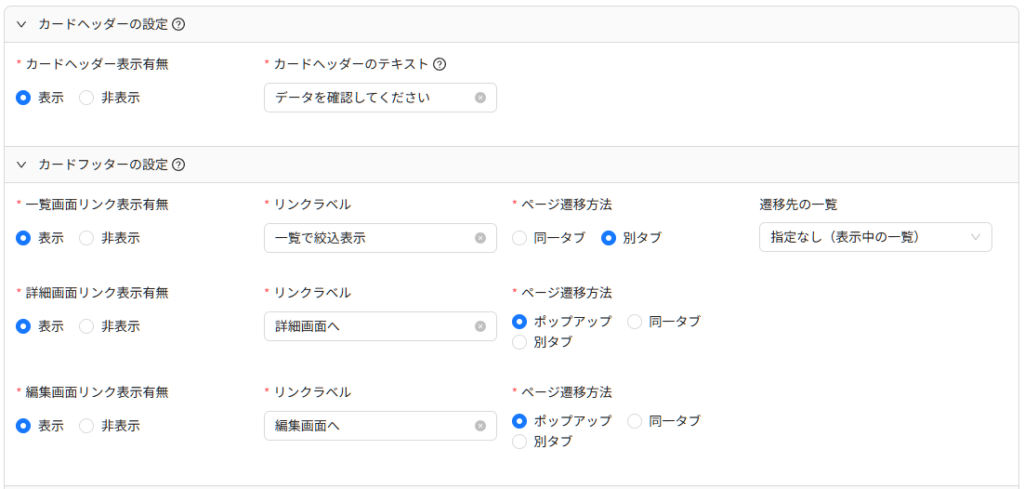Clear the データを確認してください text field
Image resolution: width=1024 pixels, height=489 pixels.
coord(480,97)
